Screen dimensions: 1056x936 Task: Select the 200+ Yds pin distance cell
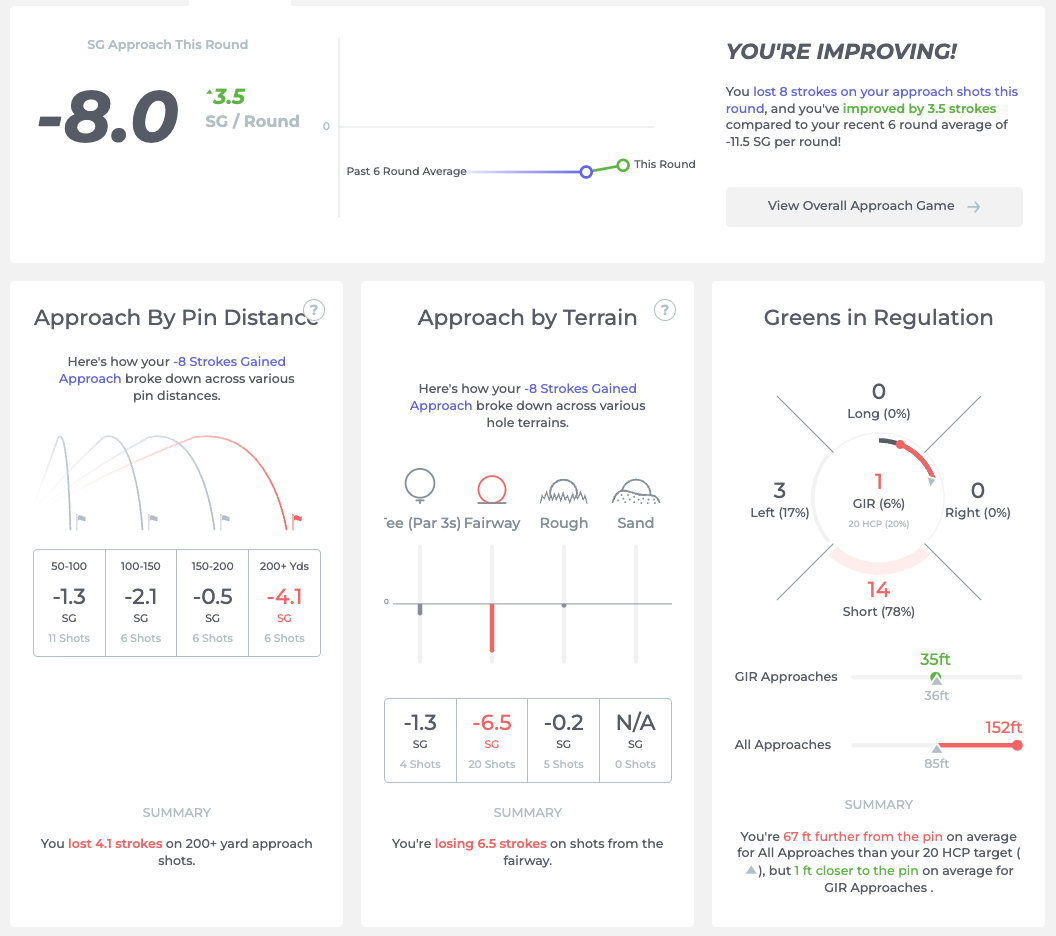pos(284,603)
